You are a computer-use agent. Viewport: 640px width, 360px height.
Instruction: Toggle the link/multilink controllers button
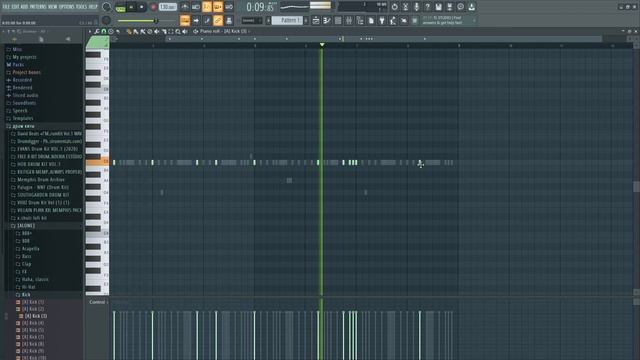[218, 20]
